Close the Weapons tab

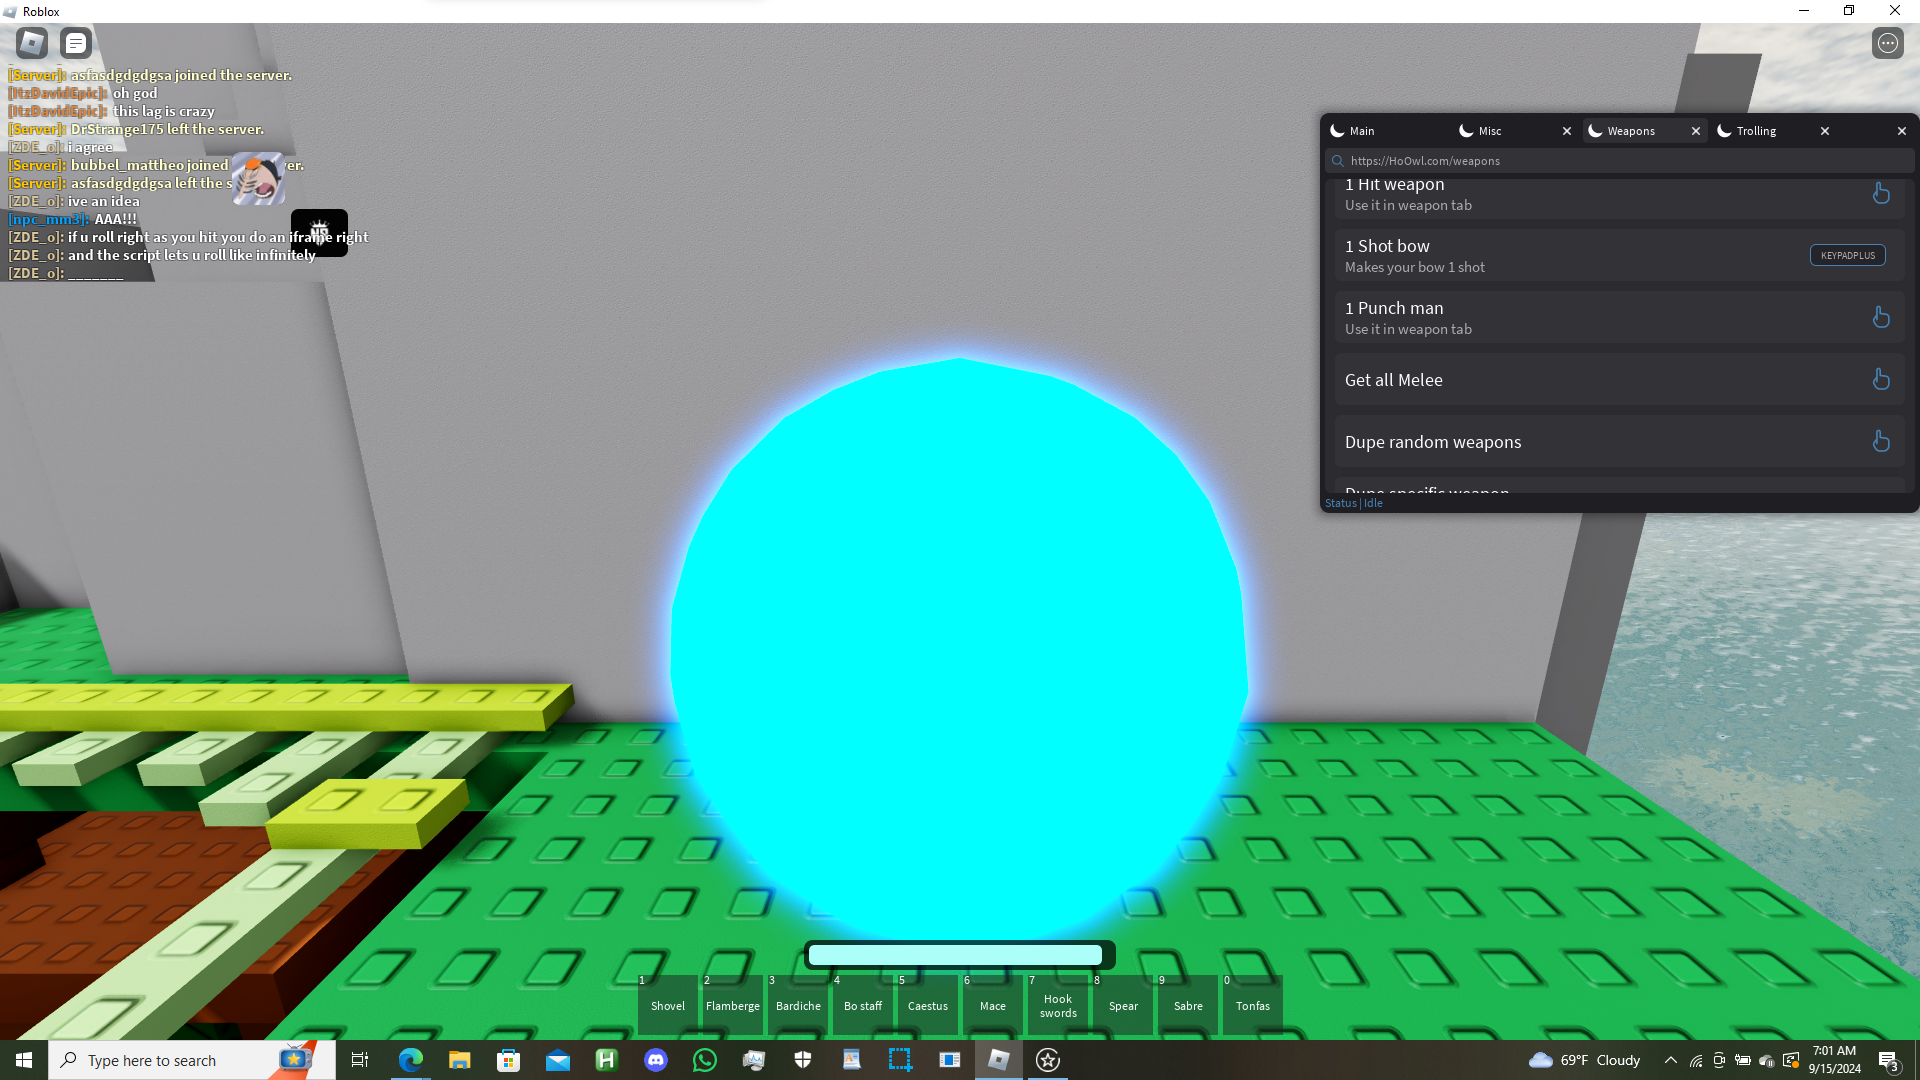coord(1696,131)
